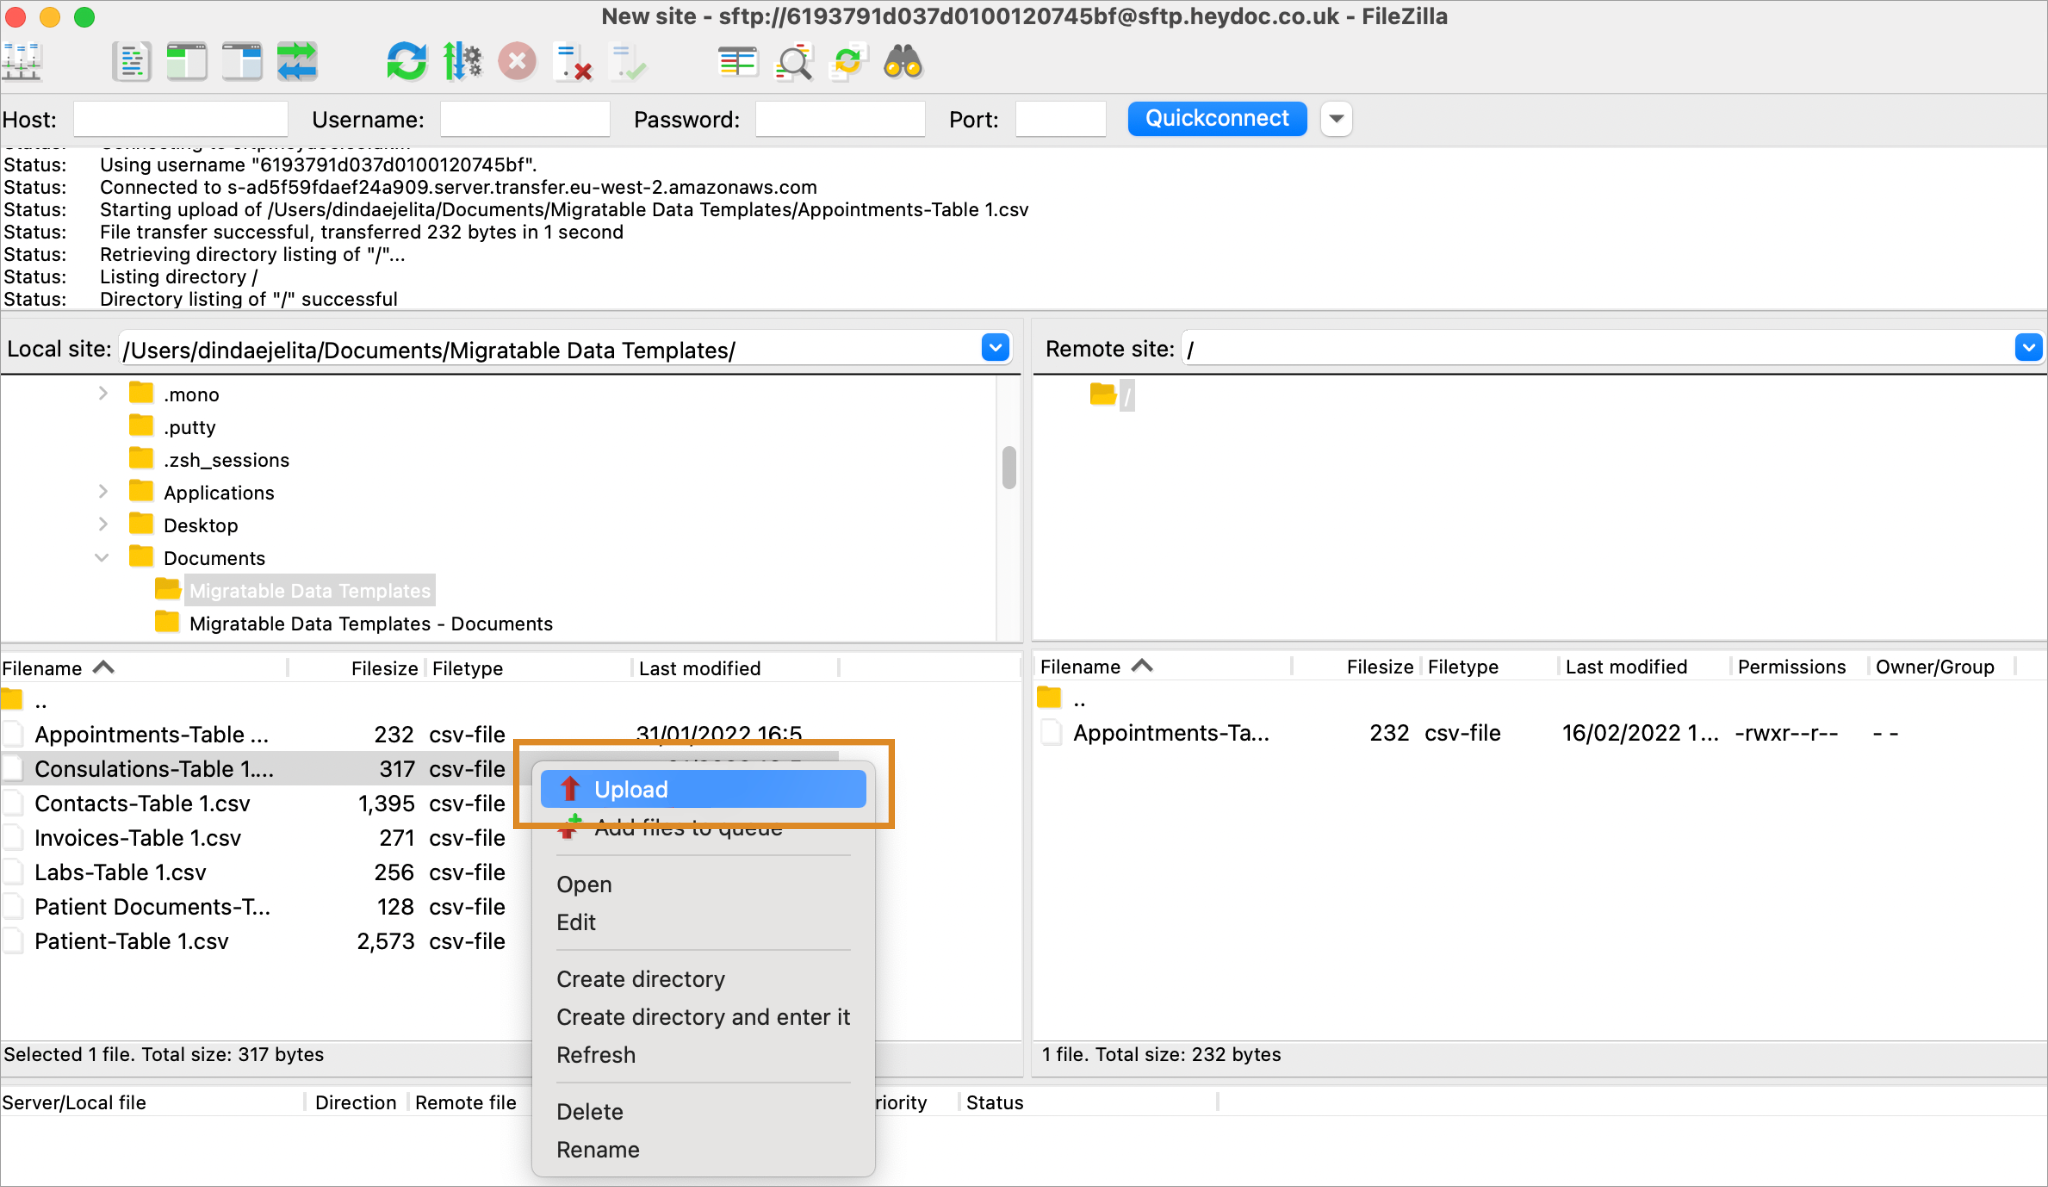Viewport: 2048px width, 1187px height.
Task: Toggle local directory tree icon
Action: point(186,62)
